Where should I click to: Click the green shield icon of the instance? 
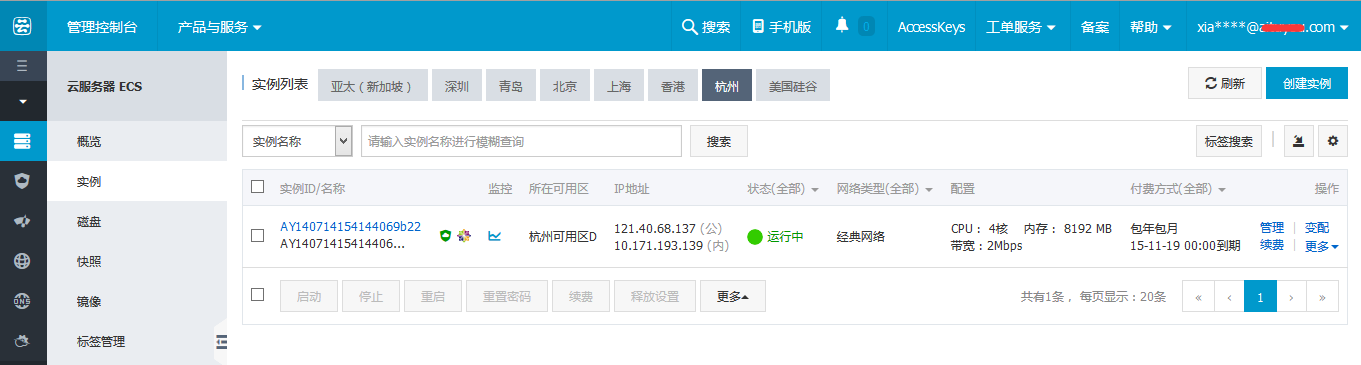[x=446, y=236]
